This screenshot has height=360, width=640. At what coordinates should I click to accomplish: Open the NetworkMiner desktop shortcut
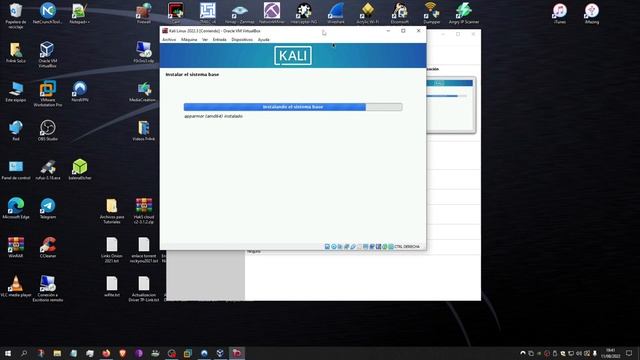pos(272,13)
